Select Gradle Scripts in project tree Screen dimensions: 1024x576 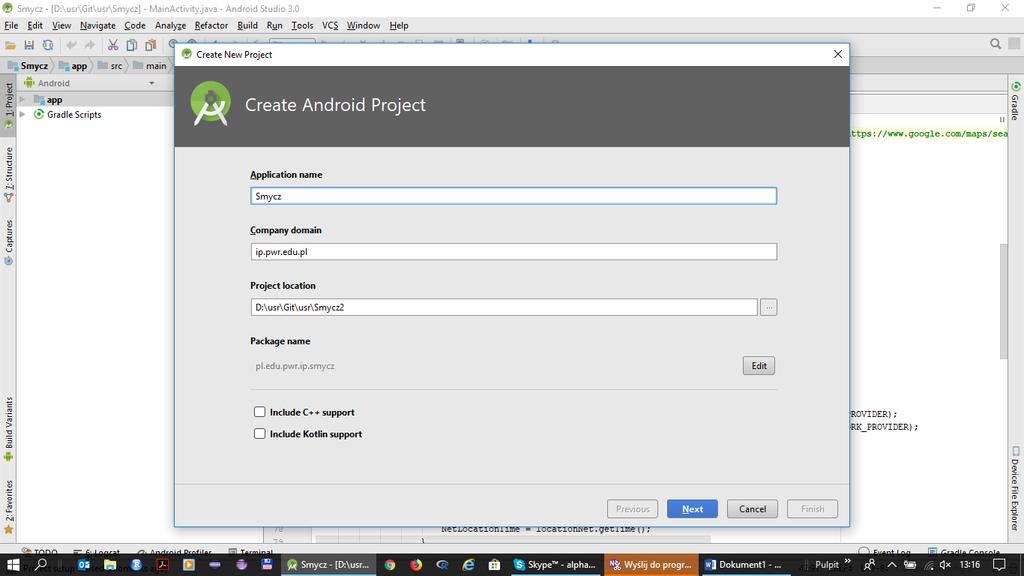[x=74, y=114]
